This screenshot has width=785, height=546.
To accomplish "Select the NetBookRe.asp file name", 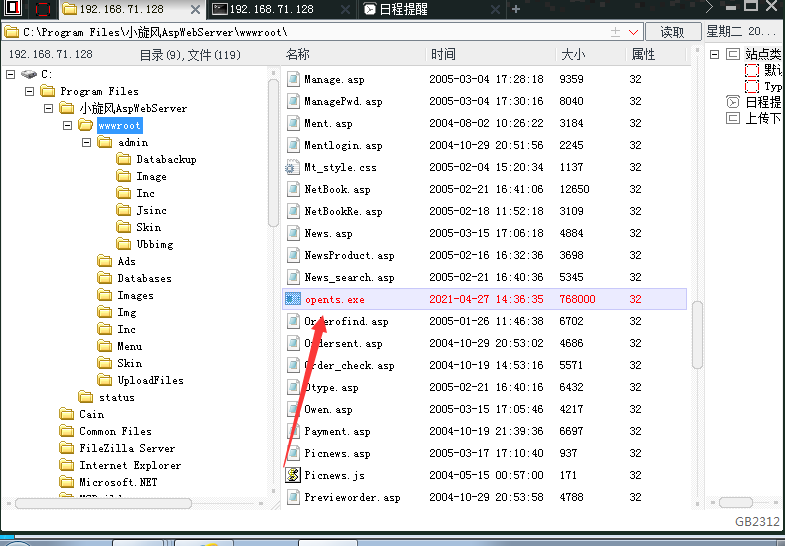I will point(343,212).
